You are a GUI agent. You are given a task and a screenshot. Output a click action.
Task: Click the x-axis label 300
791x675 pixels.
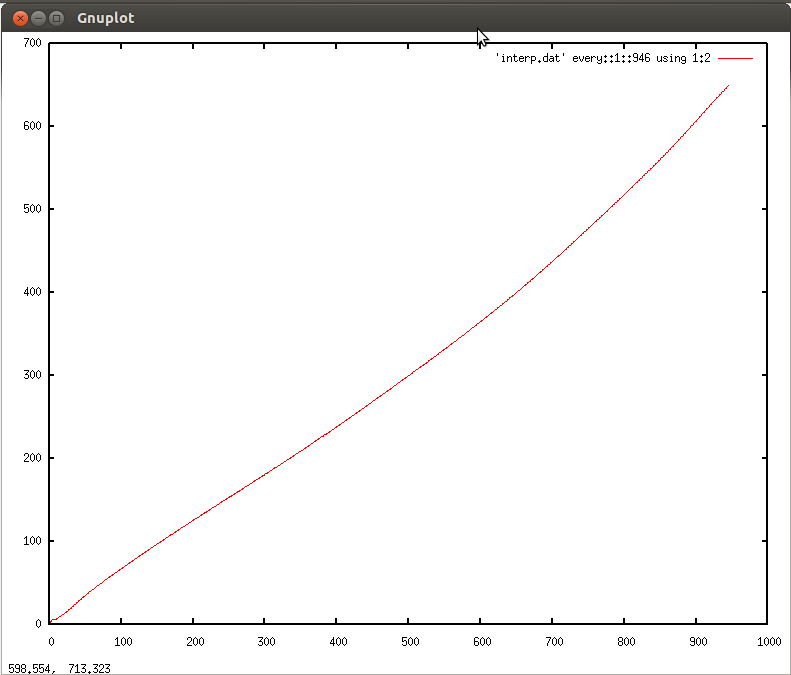266,642
